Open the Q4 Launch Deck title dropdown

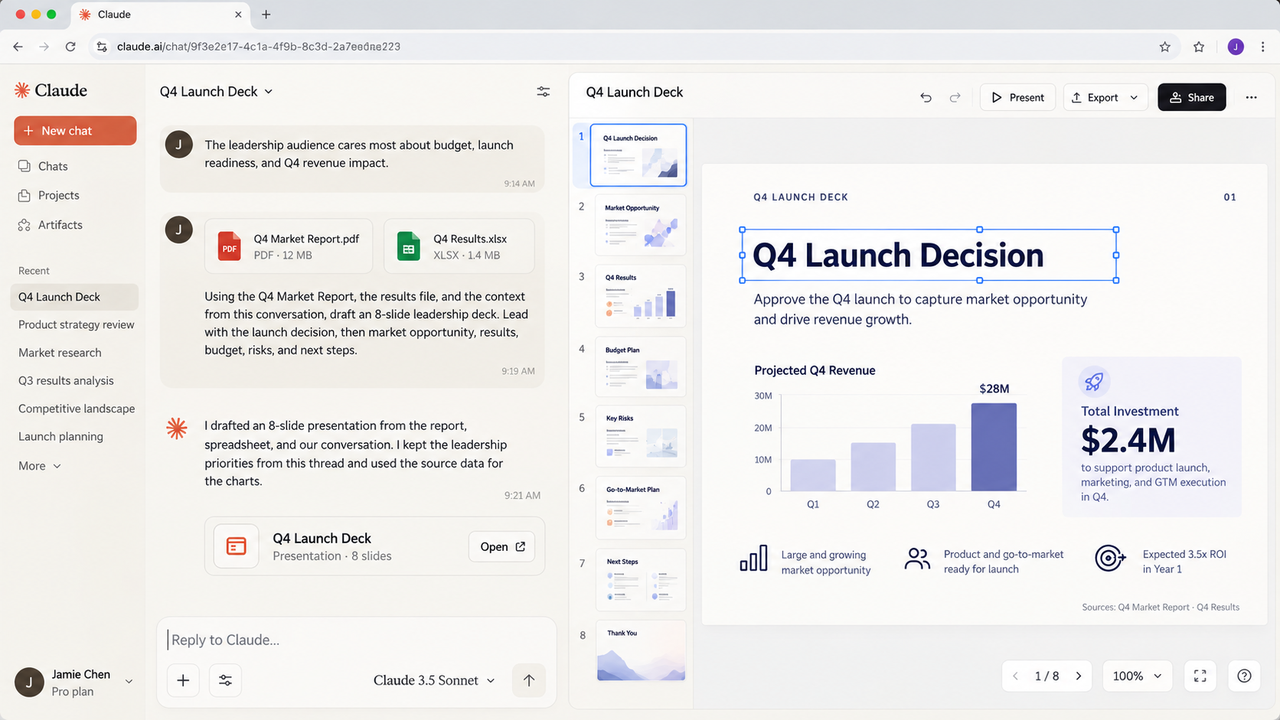tap(216, 91)
